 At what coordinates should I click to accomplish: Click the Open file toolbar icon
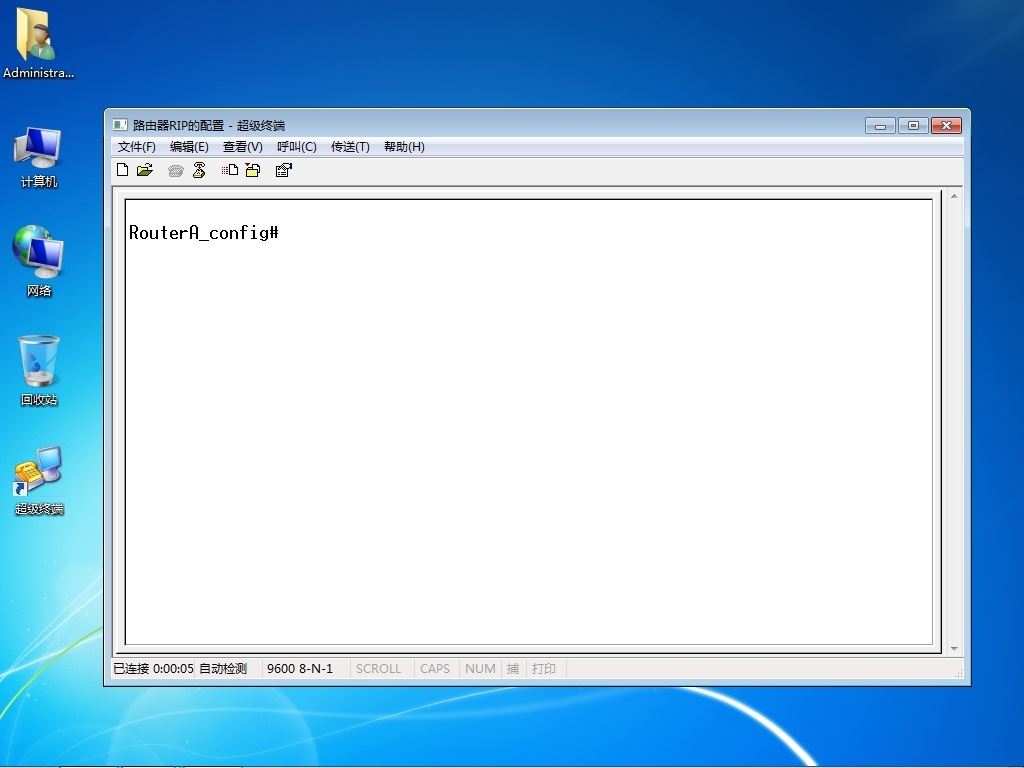(145, 170)
